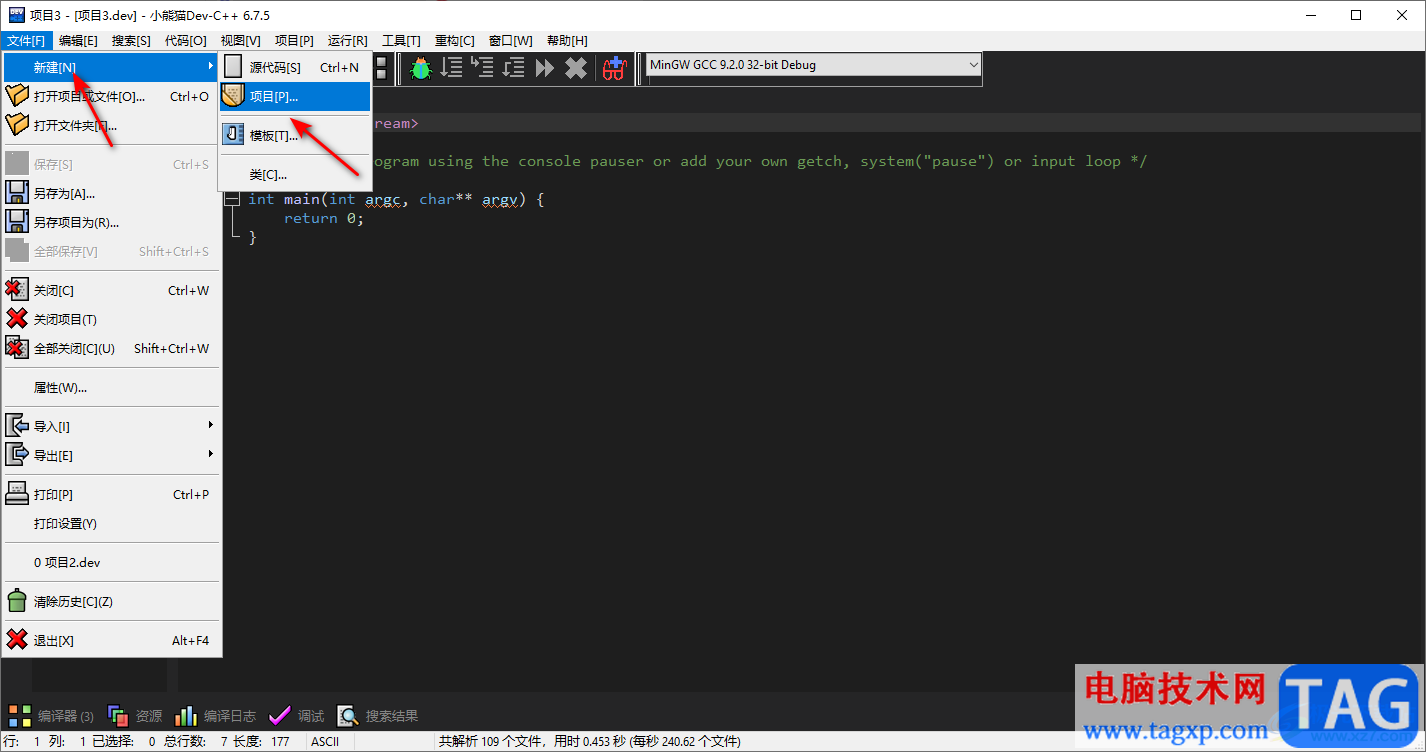The image size is (1426, 752).
Task: Click the Step Into debug icon
Action: (x=483, y=67)
